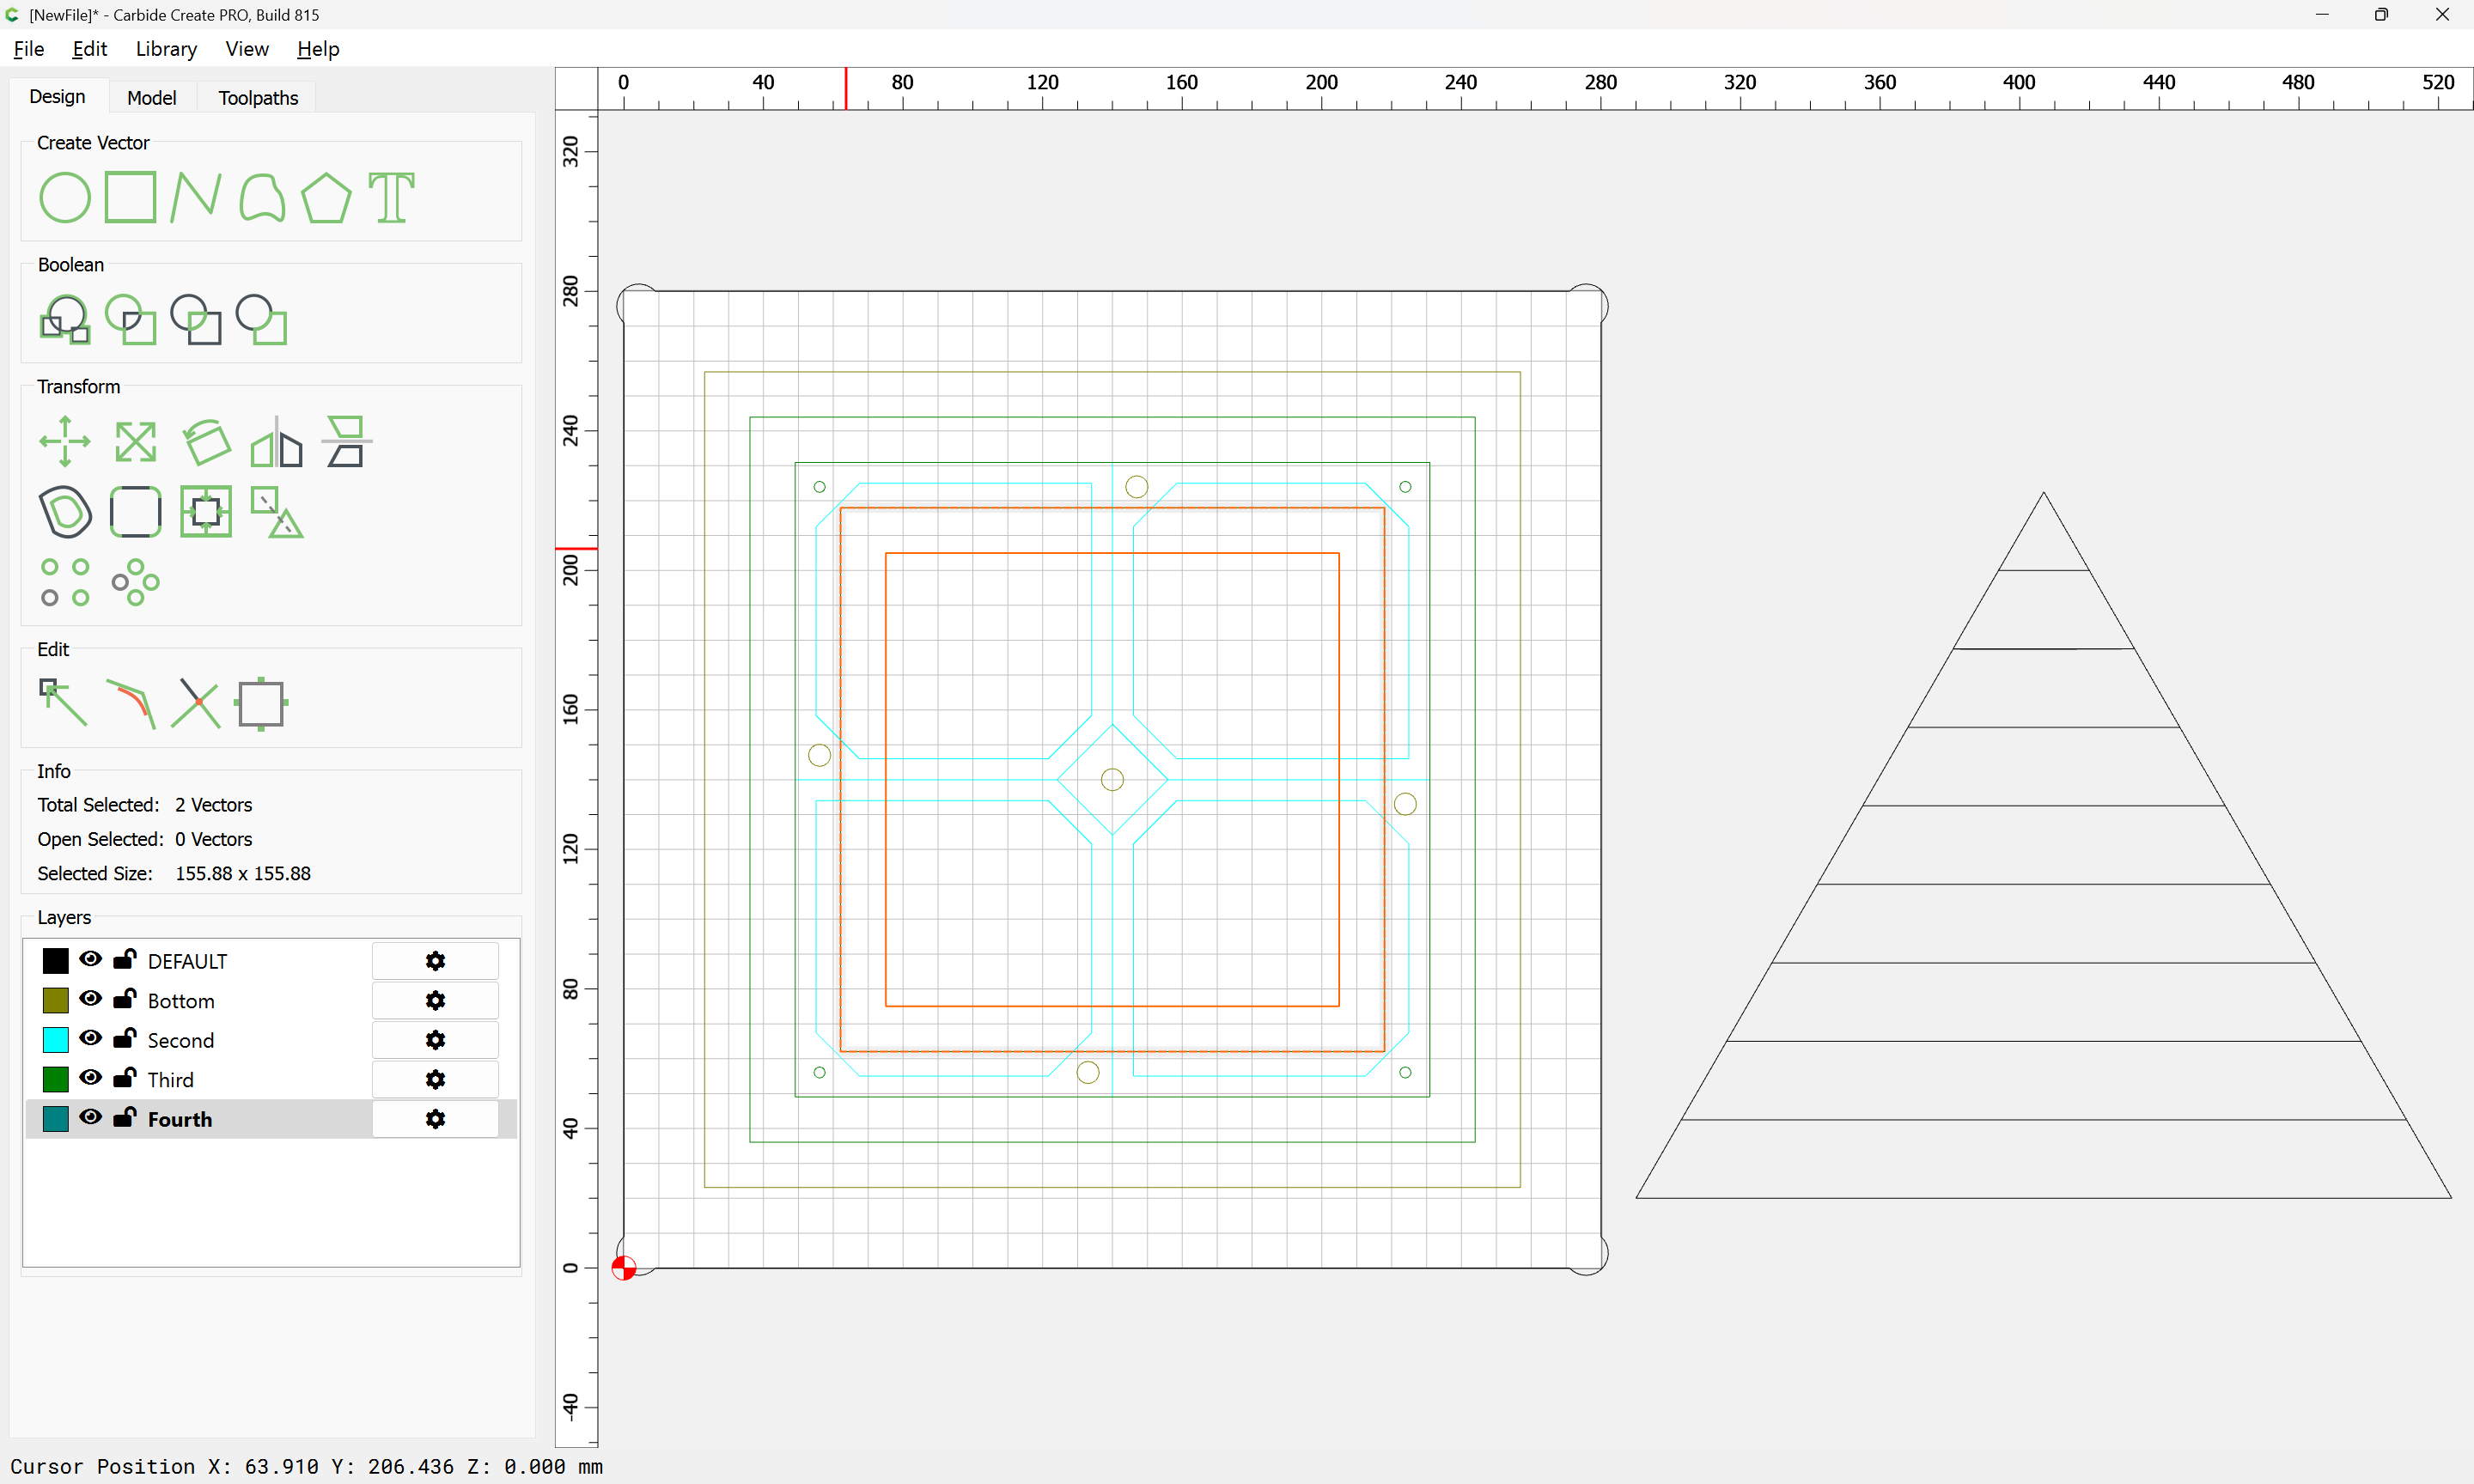2474x1484 pixels.
Task: Open the Group vectors tool
Action: pos(276,512)
